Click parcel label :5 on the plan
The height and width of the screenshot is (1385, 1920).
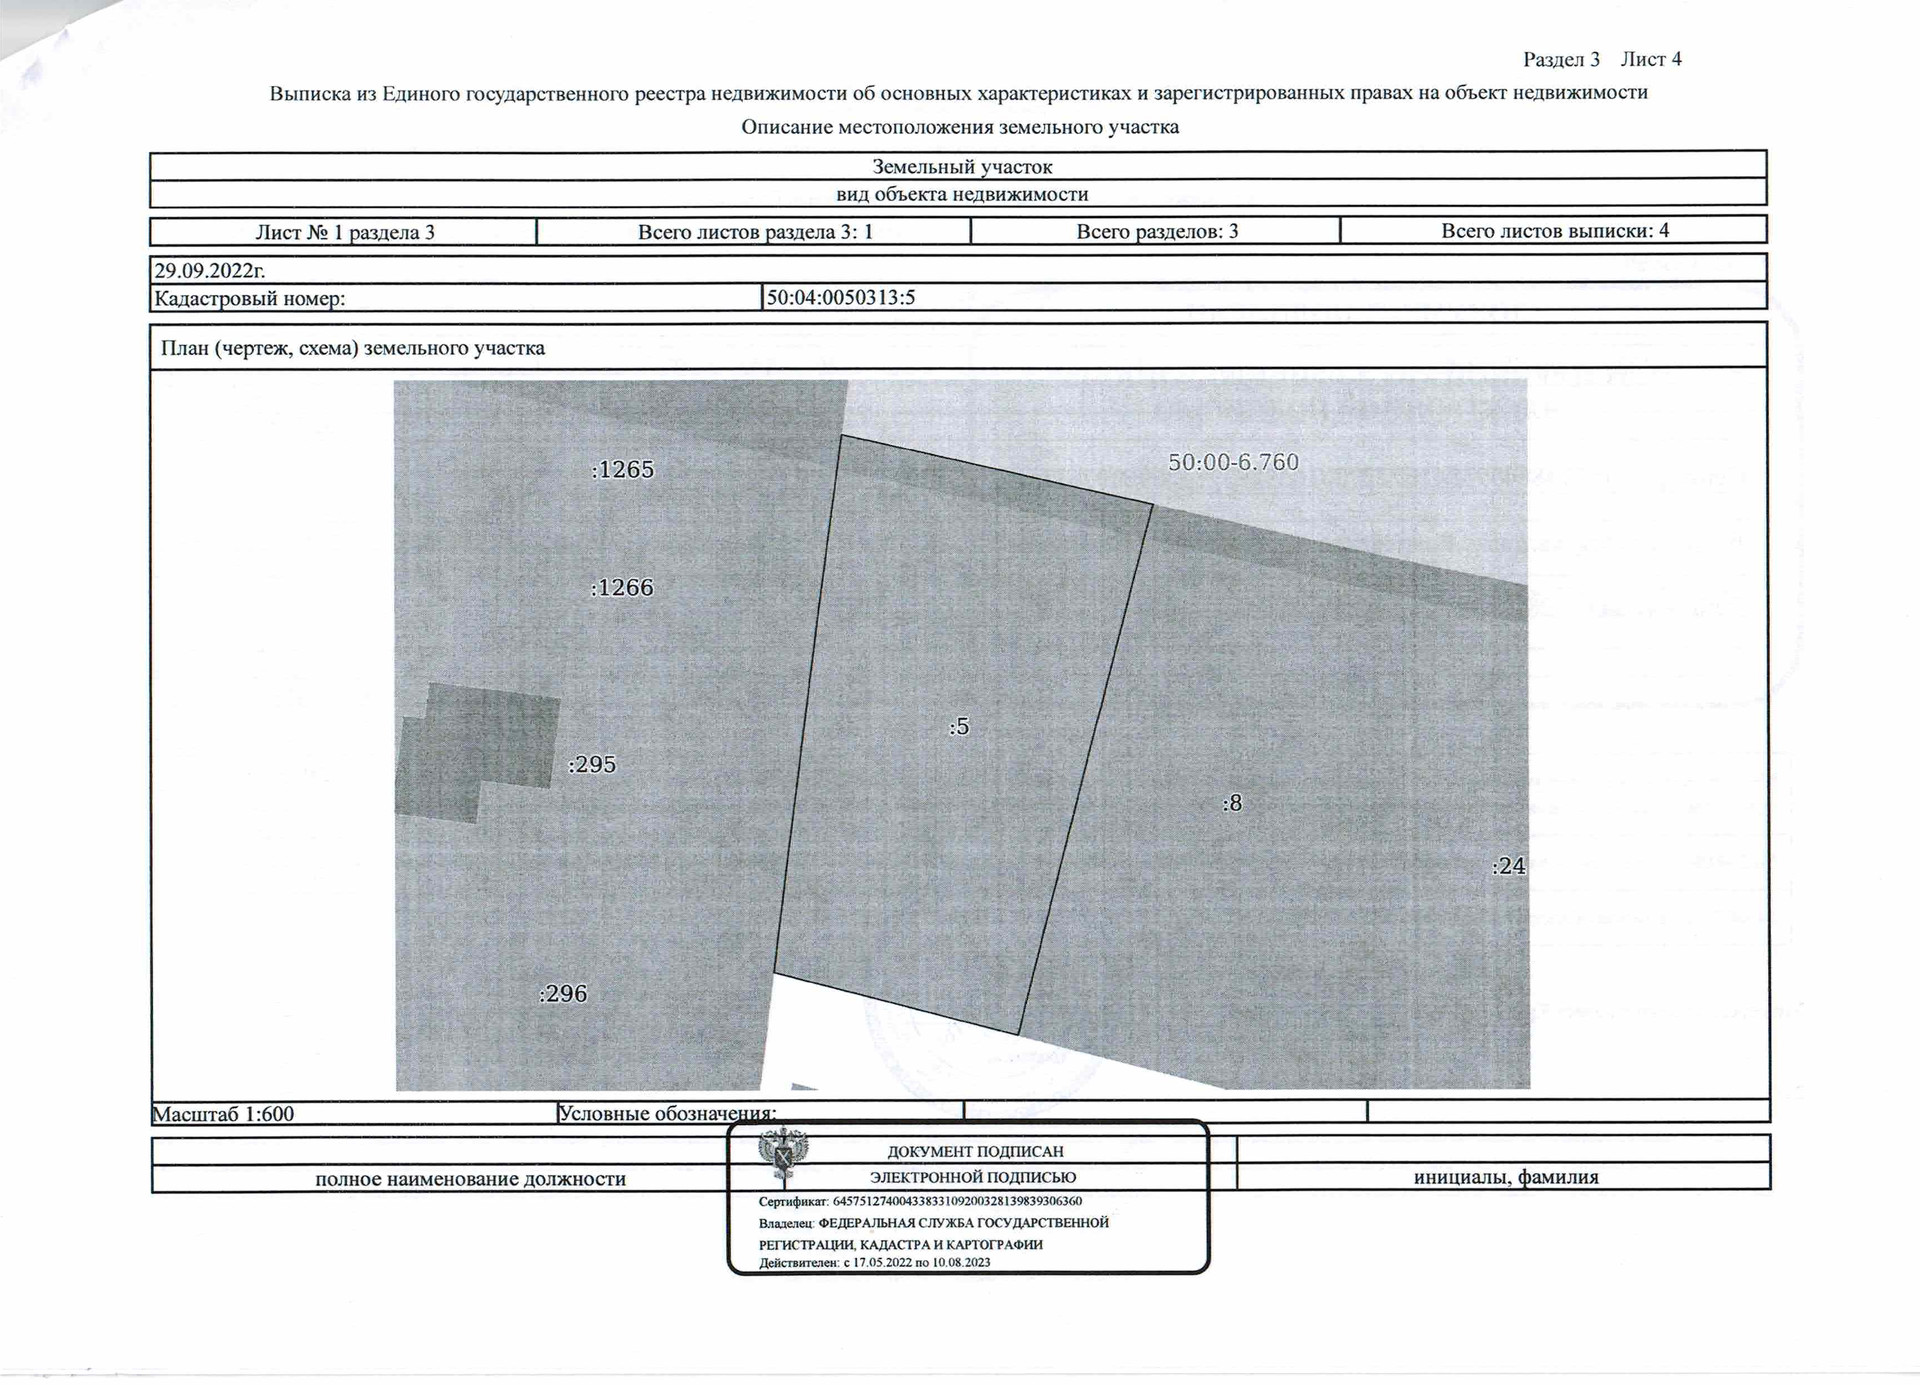[x=959, y=727]
